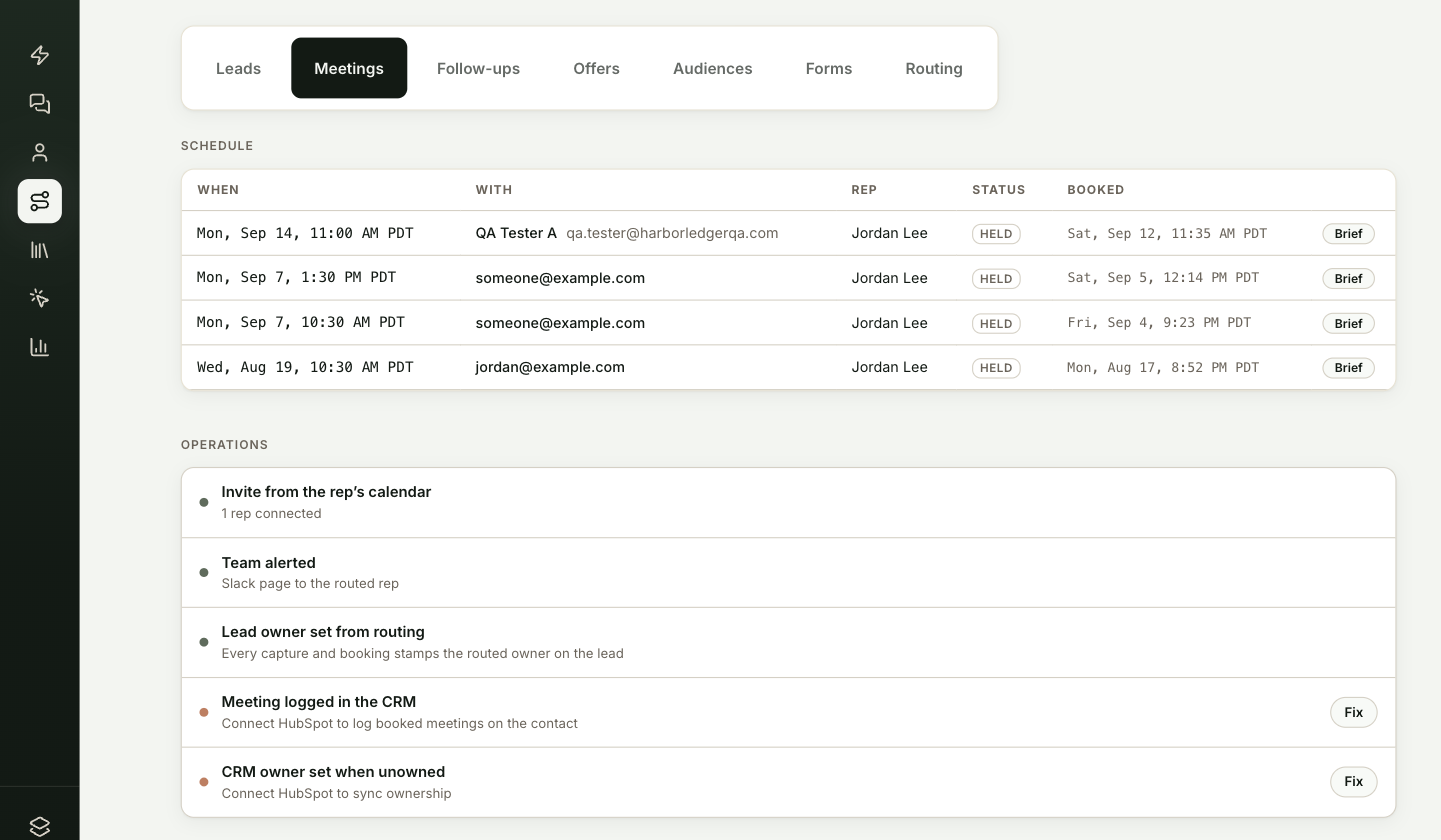
Task: Click the QA Tester A name
Action: [x=516, y=233]
